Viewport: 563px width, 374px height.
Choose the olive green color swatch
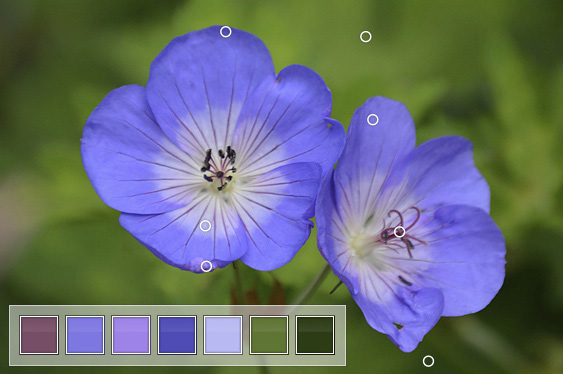(269, 335)
